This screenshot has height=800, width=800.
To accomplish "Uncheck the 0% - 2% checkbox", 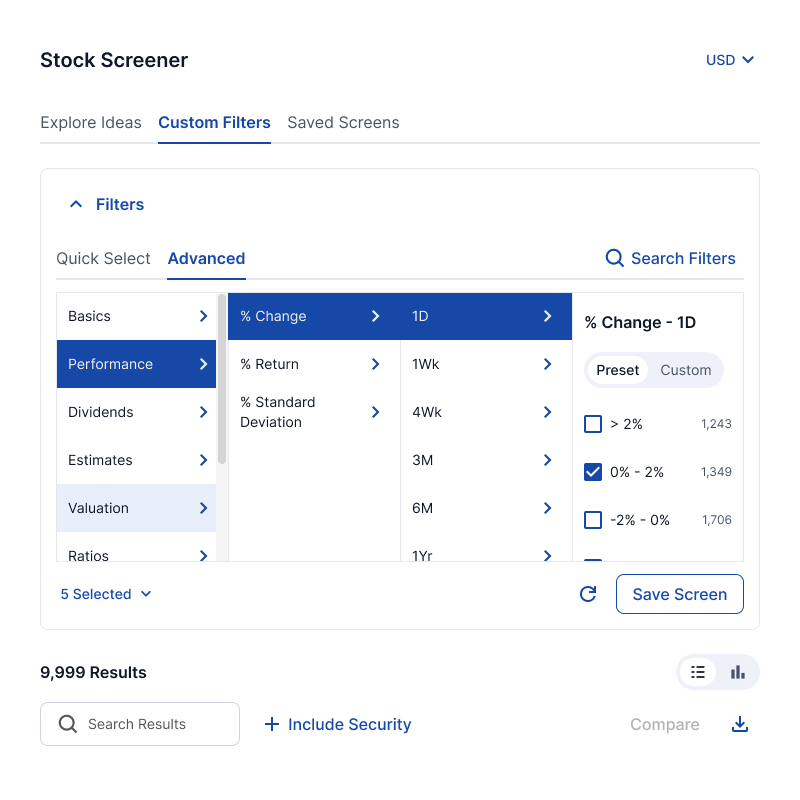I will coord(593,472).
